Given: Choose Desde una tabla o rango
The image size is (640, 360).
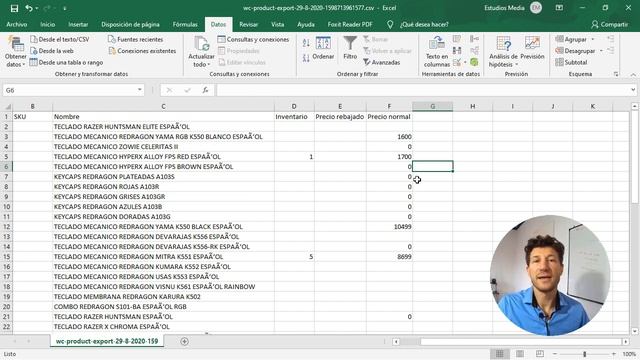Looking at the screenshot, I should click(67, 62).
